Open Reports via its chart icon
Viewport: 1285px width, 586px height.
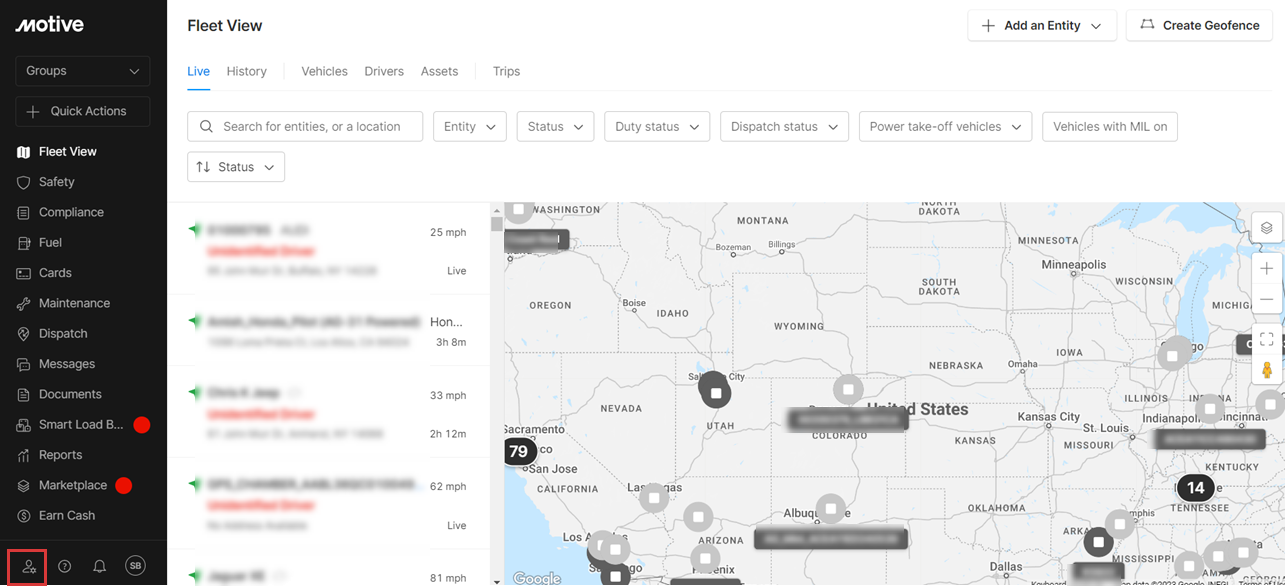[x=24, y=455]
